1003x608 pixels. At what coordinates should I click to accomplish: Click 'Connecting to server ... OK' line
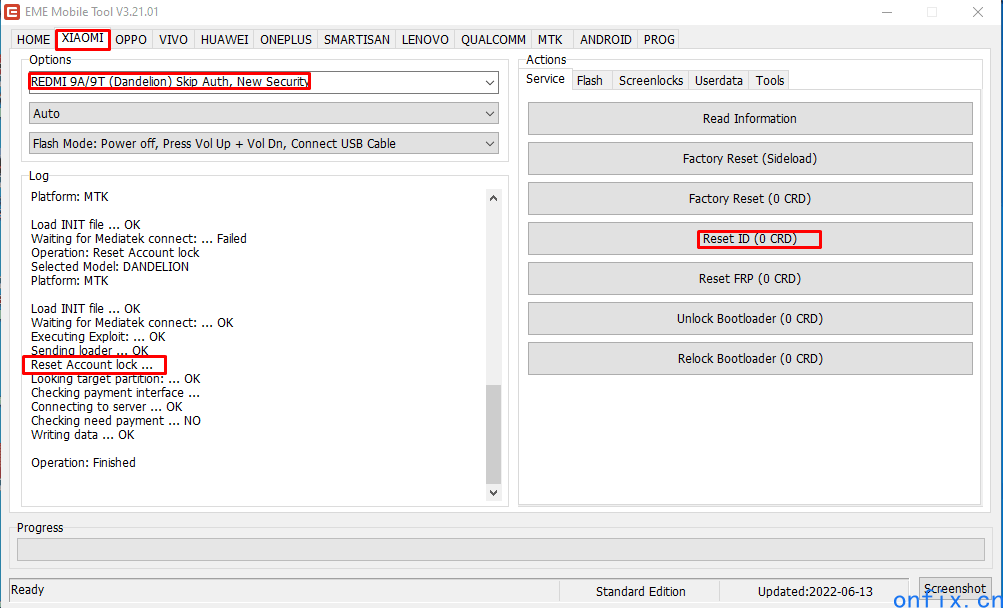pos(107,406)
